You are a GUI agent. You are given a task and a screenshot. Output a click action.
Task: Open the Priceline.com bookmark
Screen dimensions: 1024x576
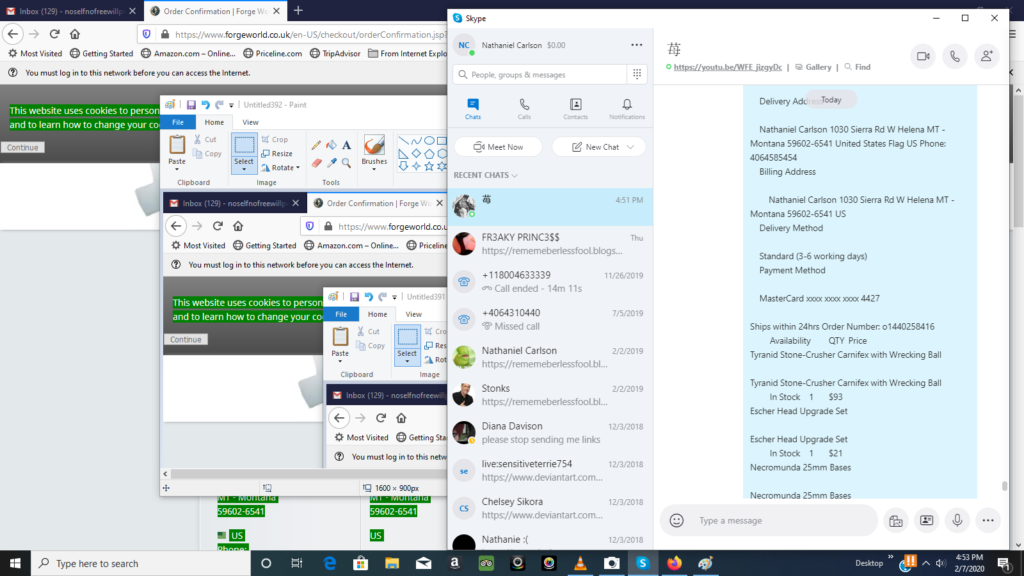273,54
